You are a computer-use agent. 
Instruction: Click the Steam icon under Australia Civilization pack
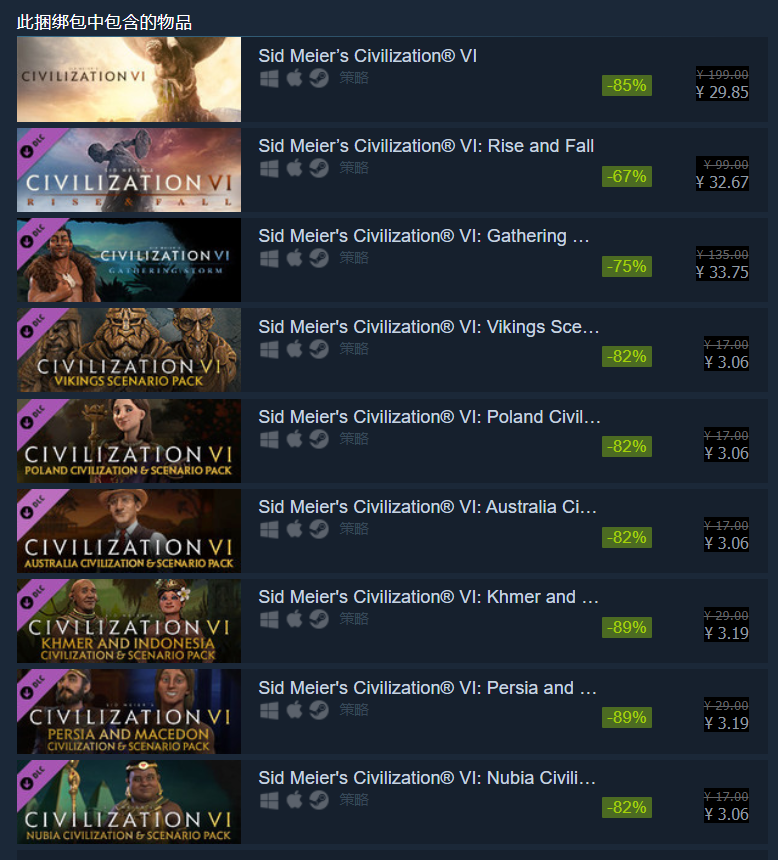pos(319,529)
